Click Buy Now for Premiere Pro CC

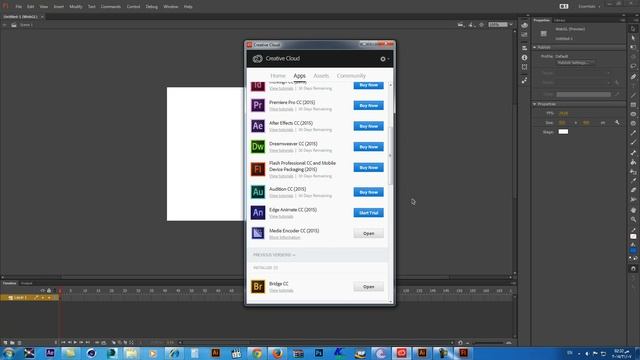369,105
